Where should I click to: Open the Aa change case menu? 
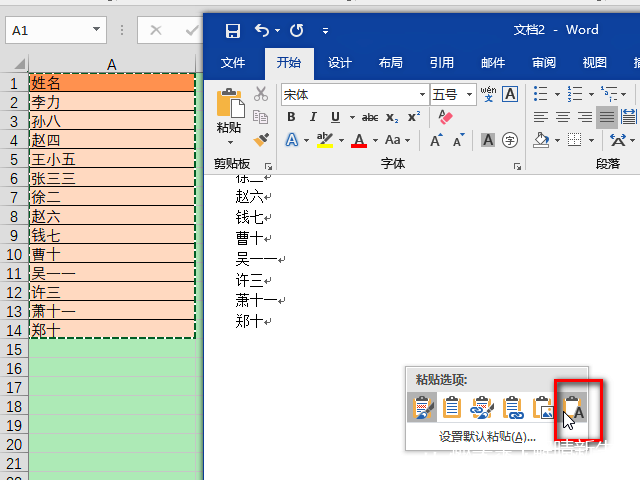click(x=397, y=140)
